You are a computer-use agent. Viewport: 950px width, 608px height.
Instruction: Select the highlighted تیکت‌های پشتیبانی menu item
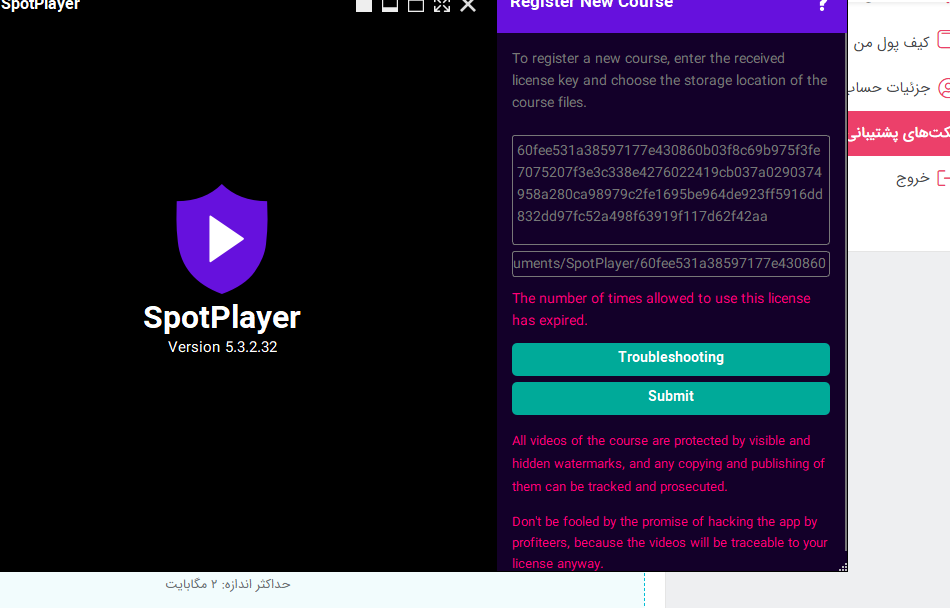pyautogui.click(x=900, y=133)
